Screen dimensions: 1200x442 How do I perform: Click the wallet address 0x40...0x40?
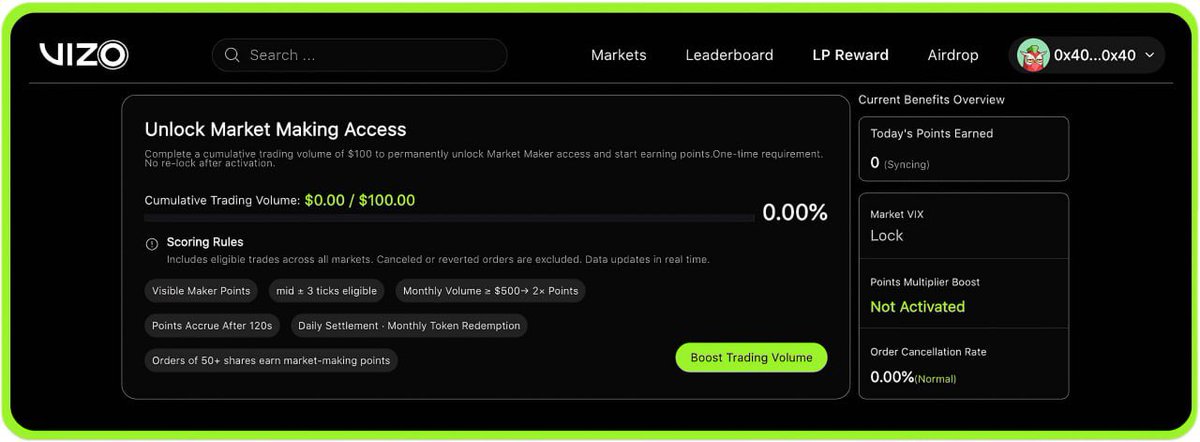coord(1095,56)
